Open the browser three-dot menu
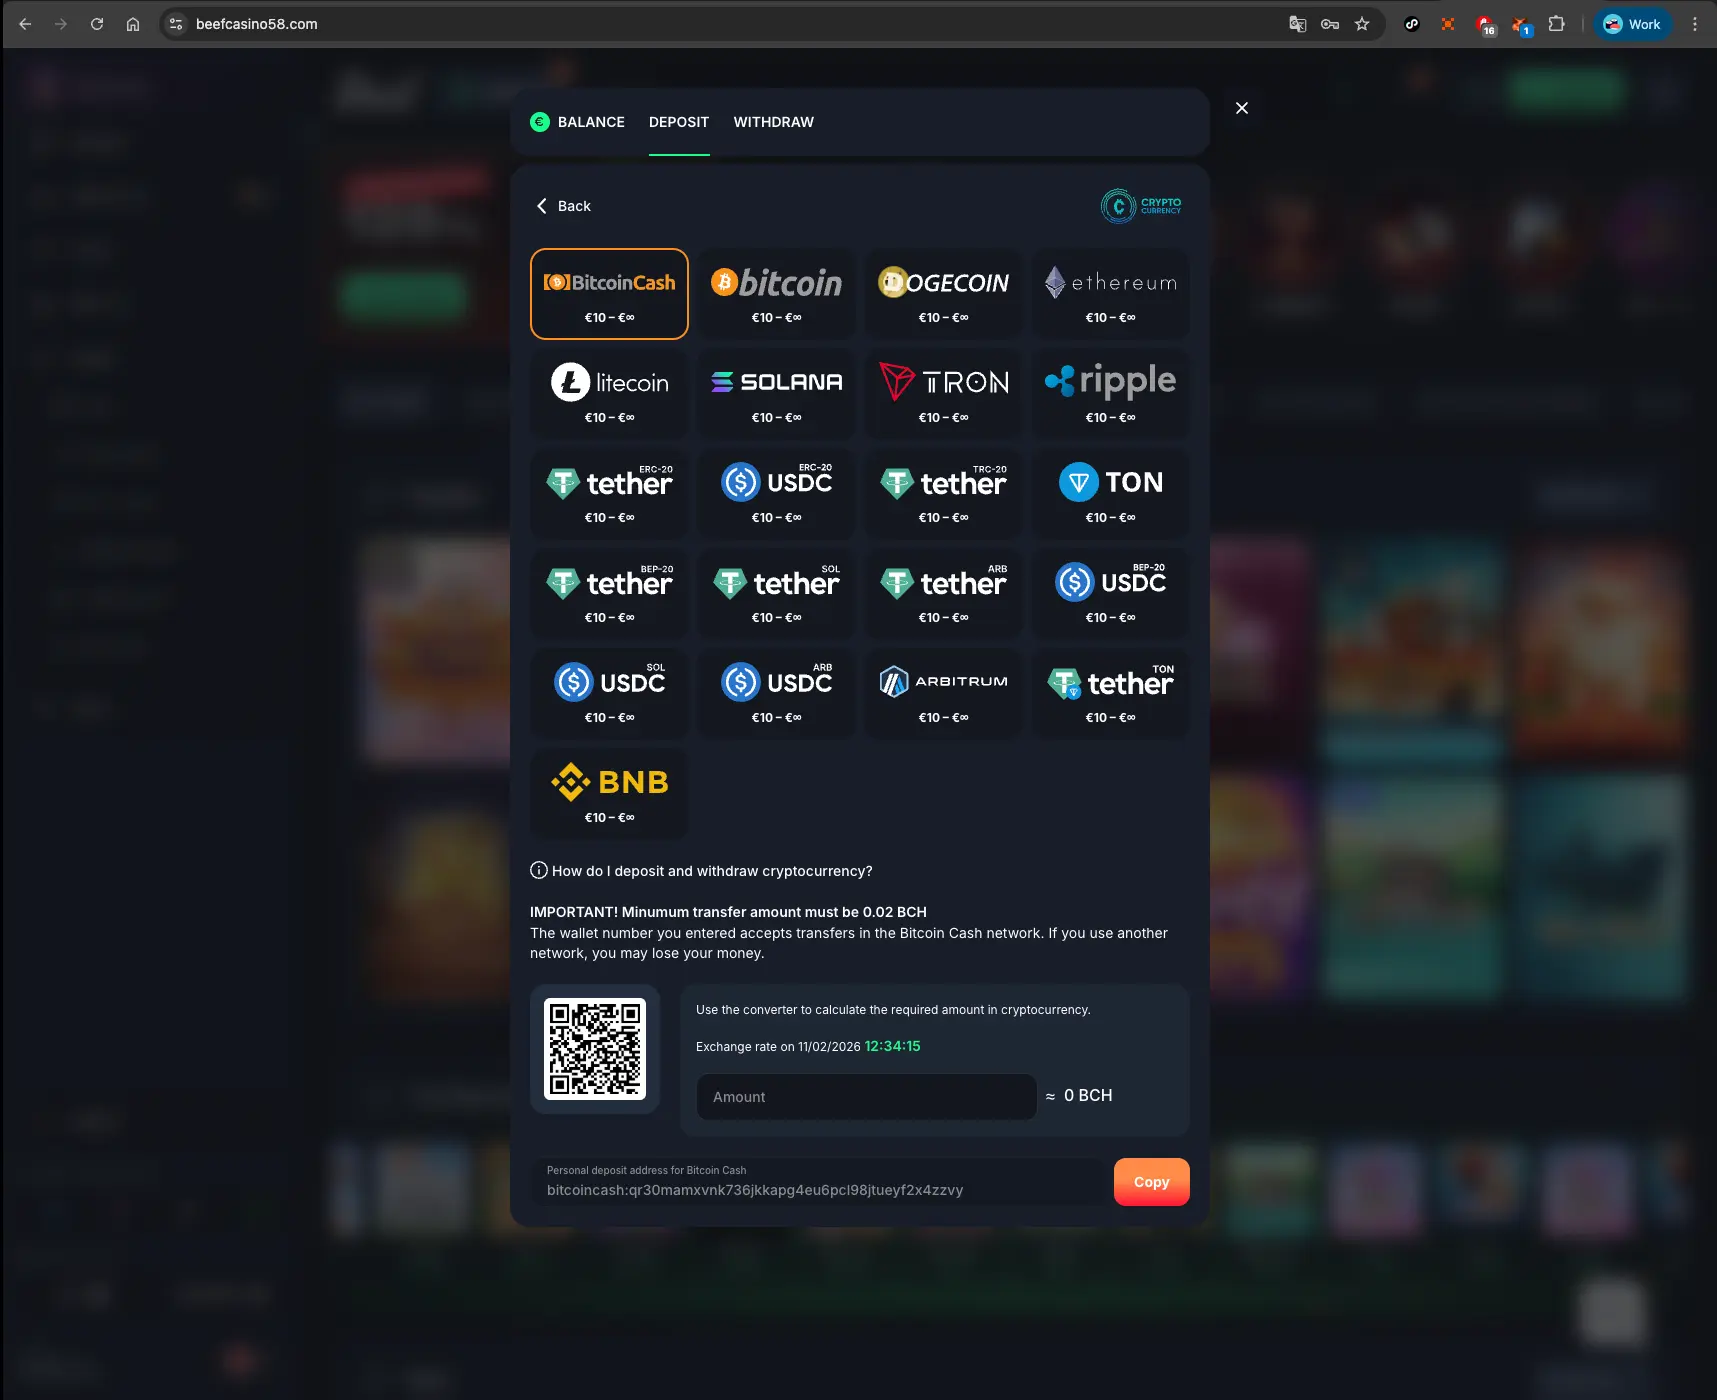Image resolution: width=1717 pixels, height=1400 pixels. tap(1695, 24)
